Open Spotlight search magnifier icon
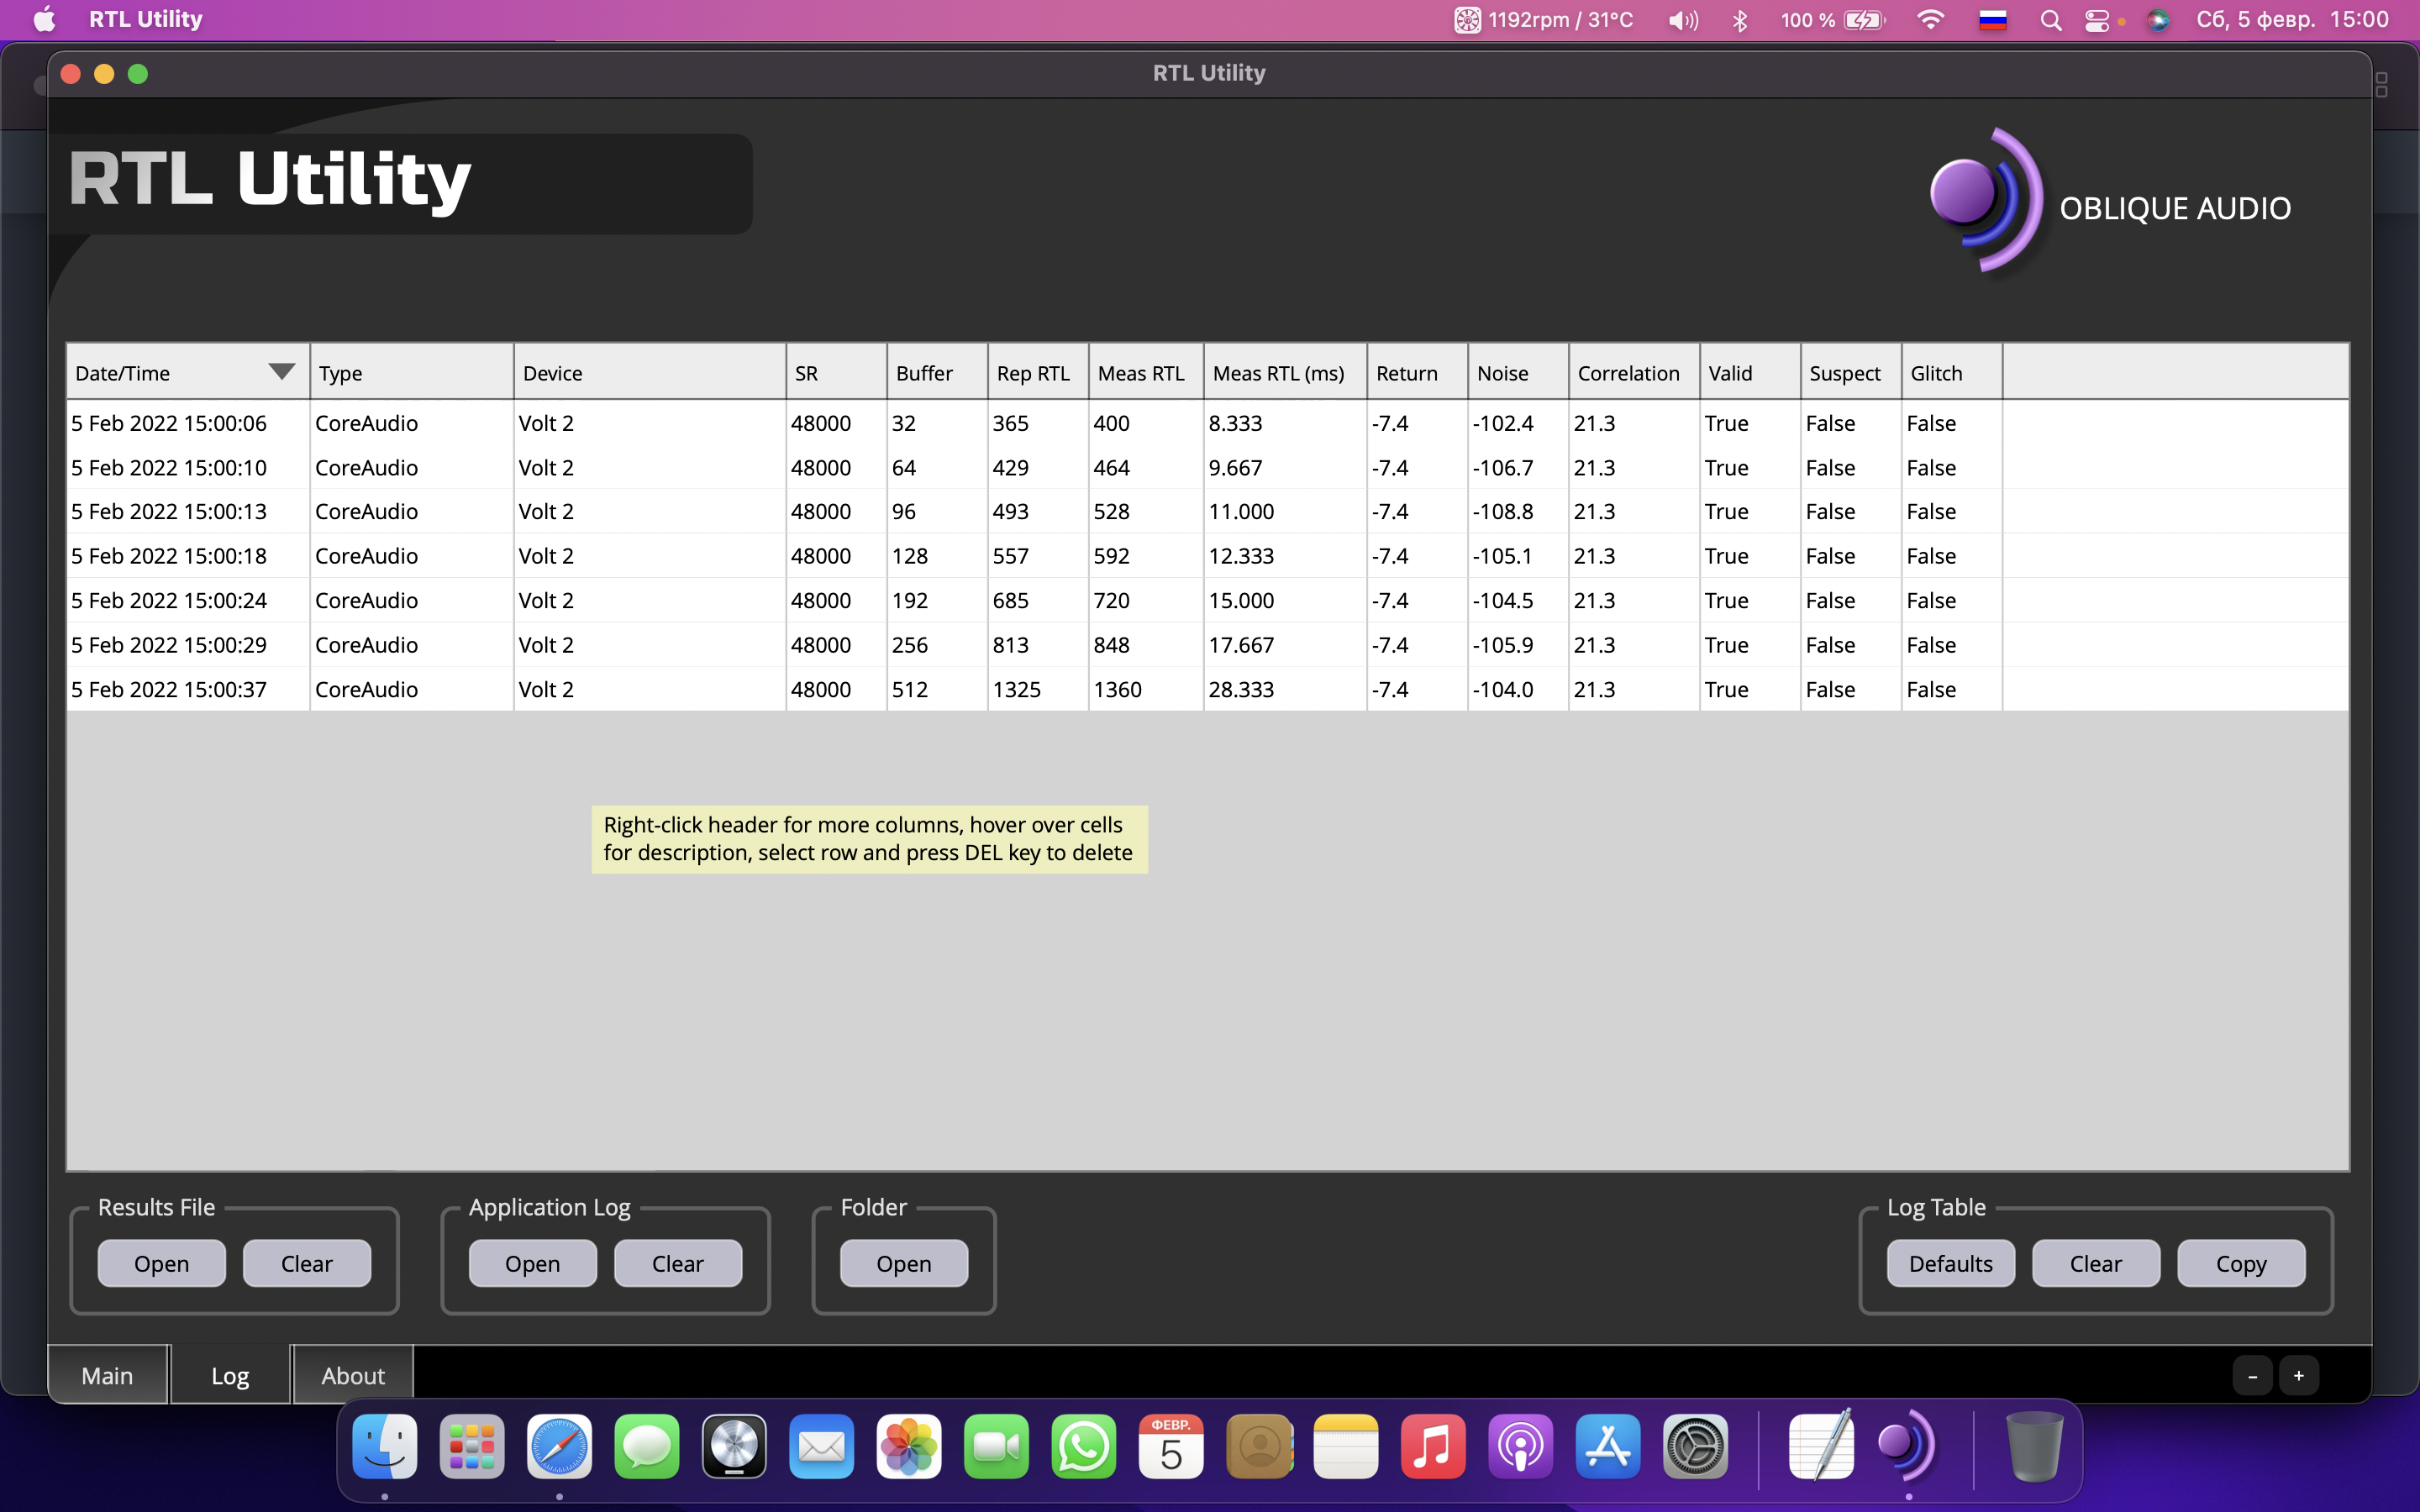 tap(2050, 20)
